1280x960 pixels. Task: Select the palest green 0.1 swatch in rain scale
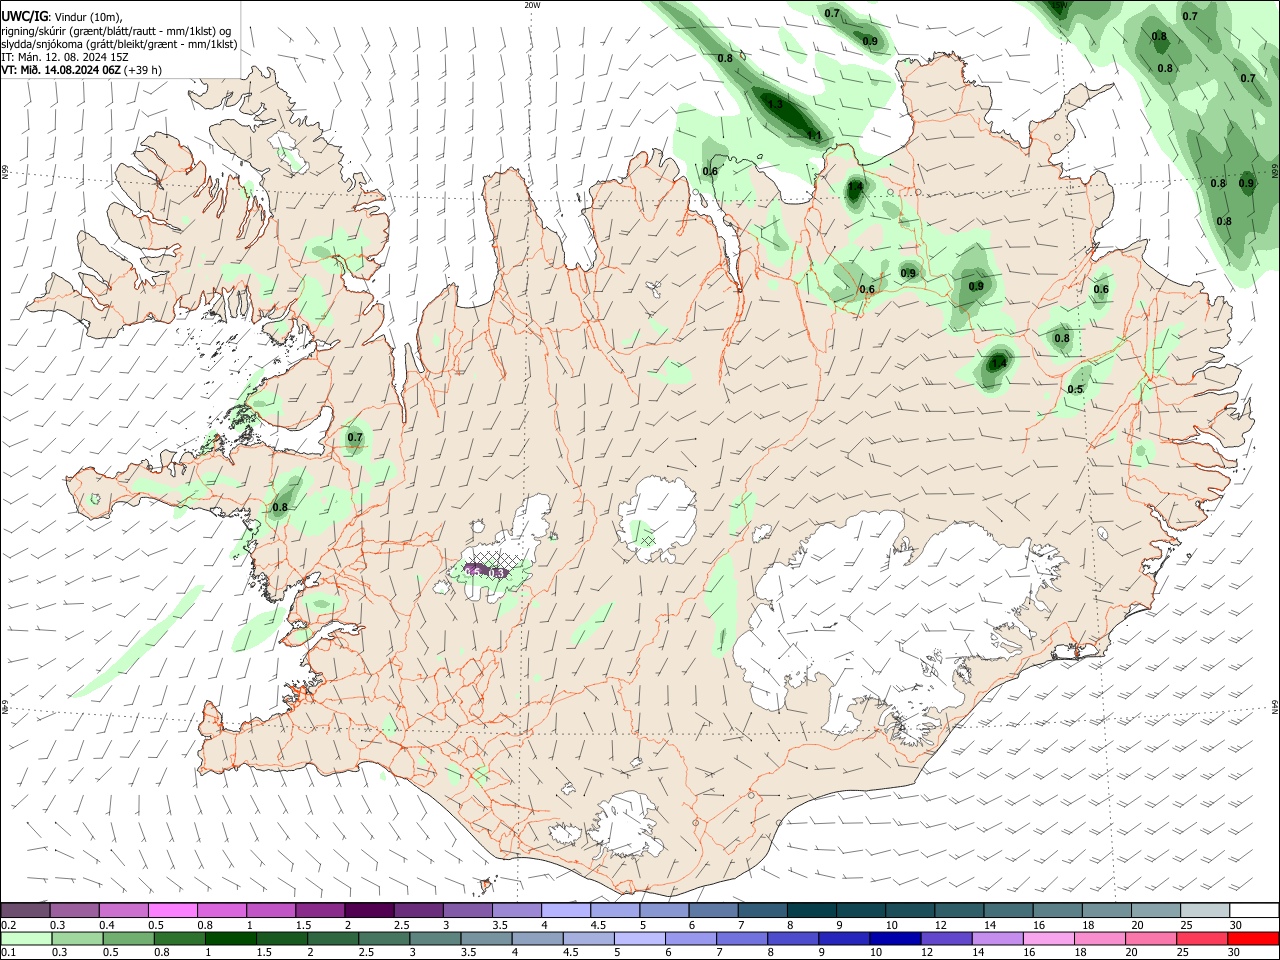[25, 938]
